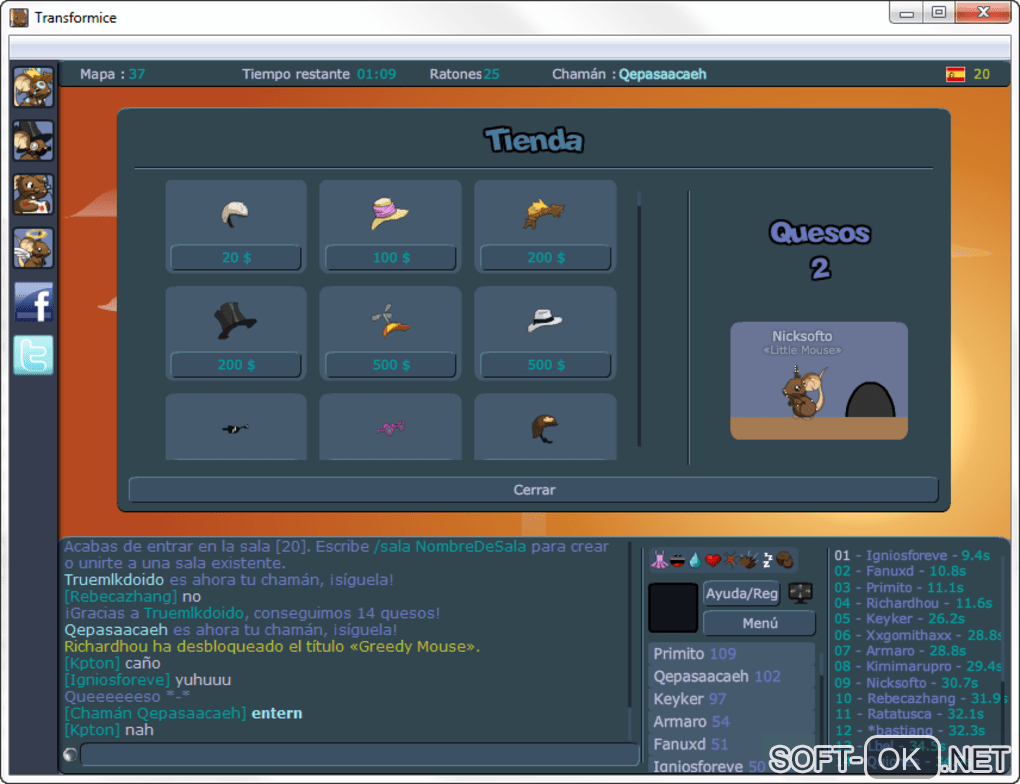Click the Tiempo restante 01:09 timer

point(319,74)
